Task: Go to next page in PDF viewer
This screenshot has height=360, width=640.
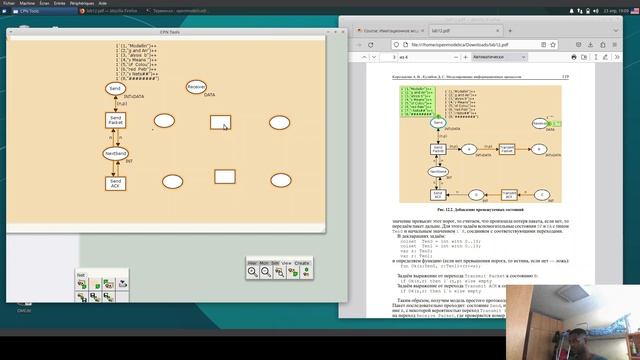Action: [x=374, y=57]
